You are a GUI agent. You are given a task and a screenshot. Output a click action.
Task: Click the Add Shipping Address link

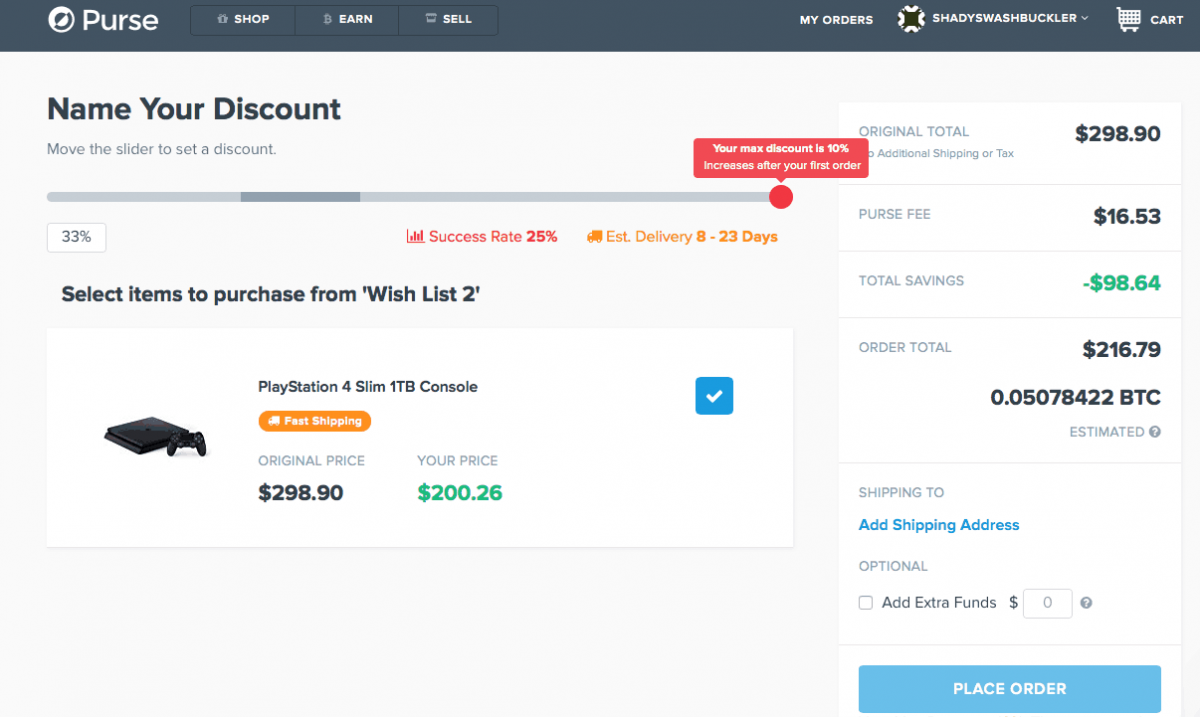(x=939, y=525)
